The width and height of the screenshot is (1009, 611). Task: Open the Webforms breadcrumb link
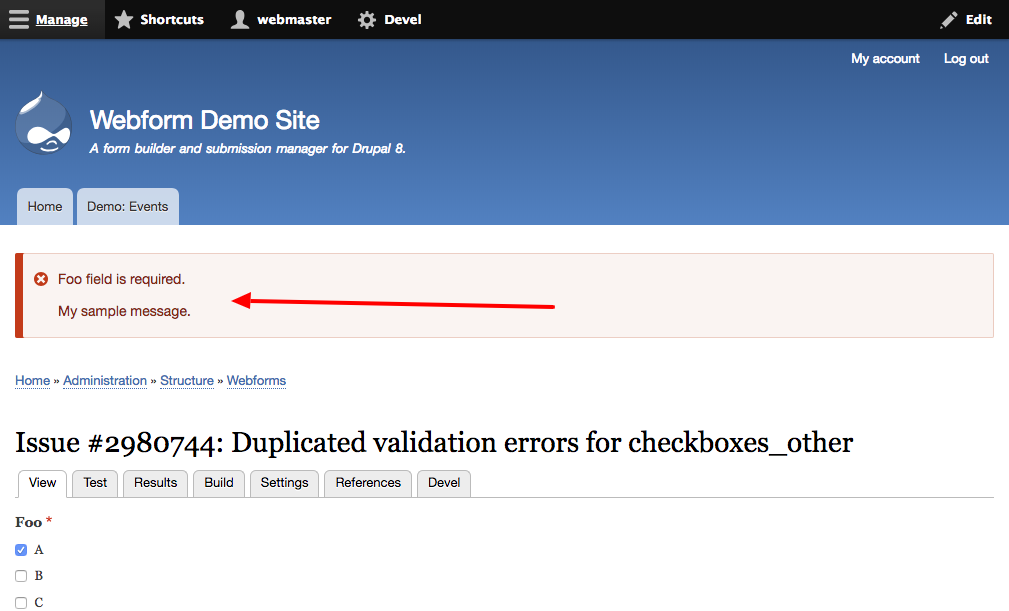pos(256,381)
